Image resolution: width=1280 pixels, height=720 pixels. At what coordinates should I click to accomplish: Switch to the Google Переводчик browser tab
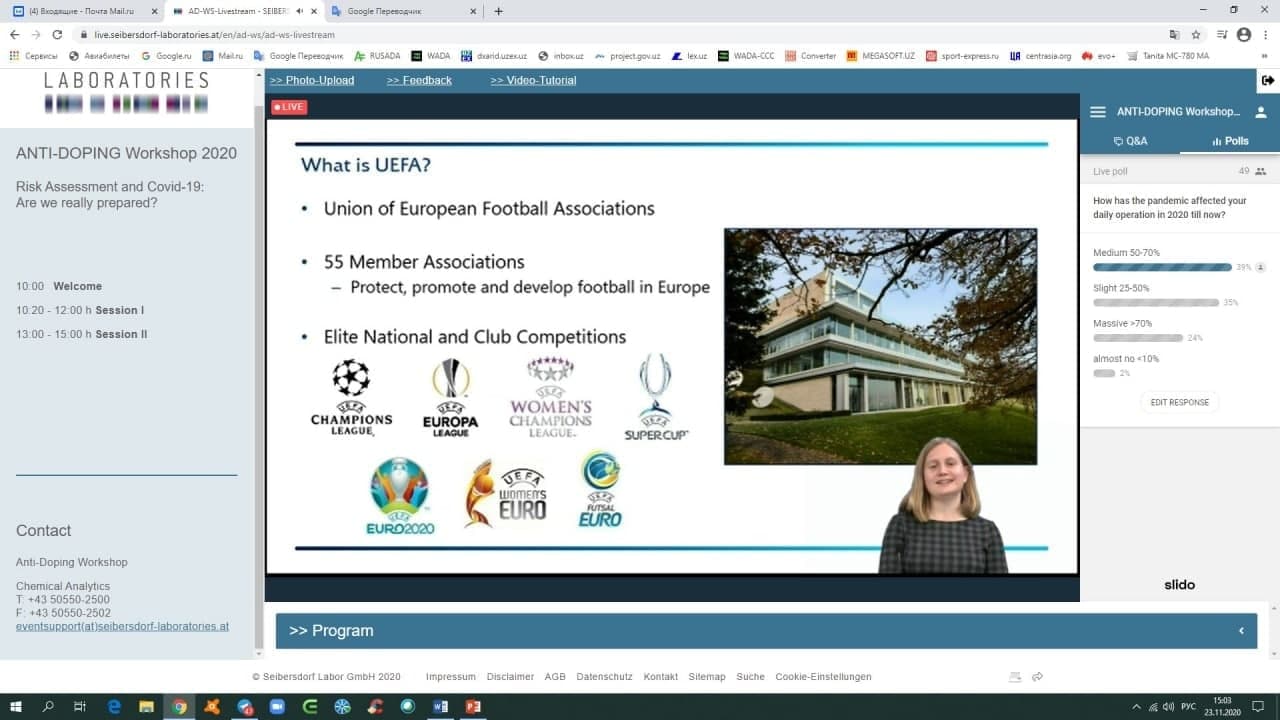coord(400,11)
